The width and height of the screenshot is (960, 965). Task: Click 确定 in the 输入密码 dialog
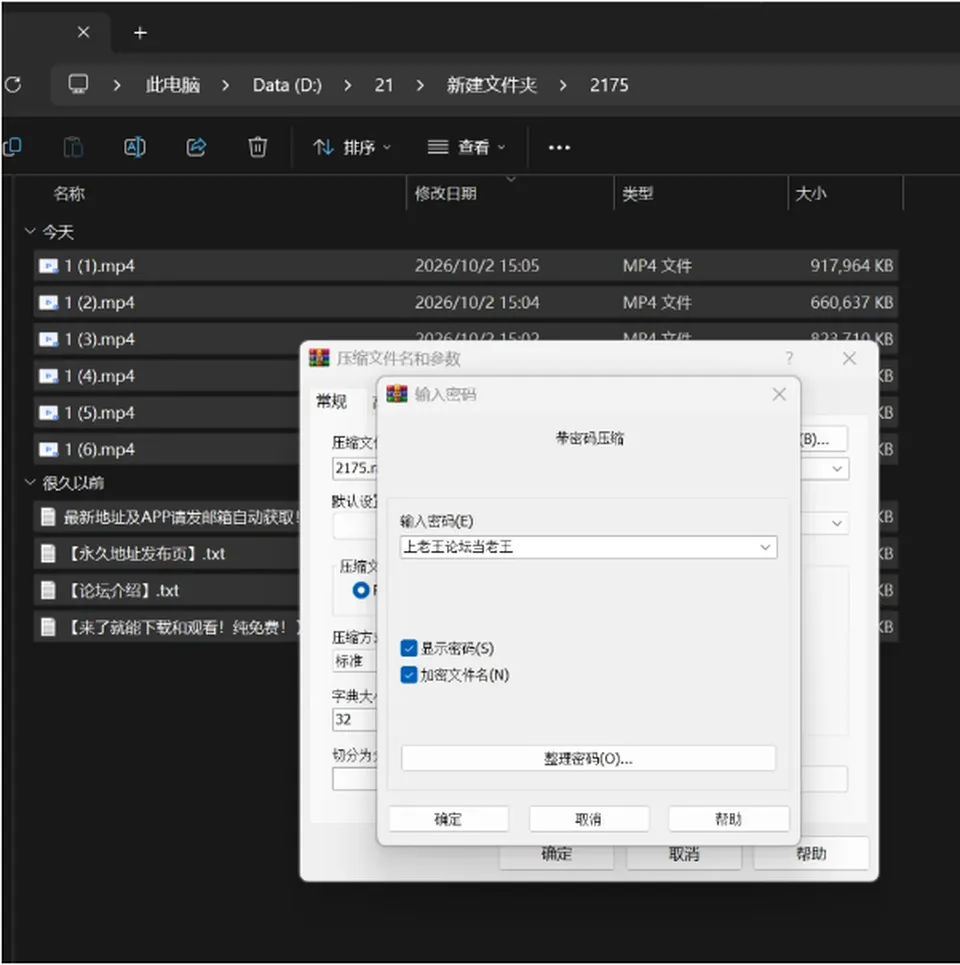pyautogui.click(x=448, y=819)
